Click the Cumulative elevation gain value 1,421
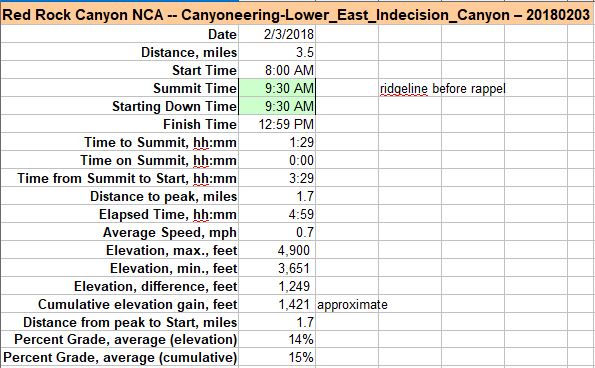 point(277,304)
